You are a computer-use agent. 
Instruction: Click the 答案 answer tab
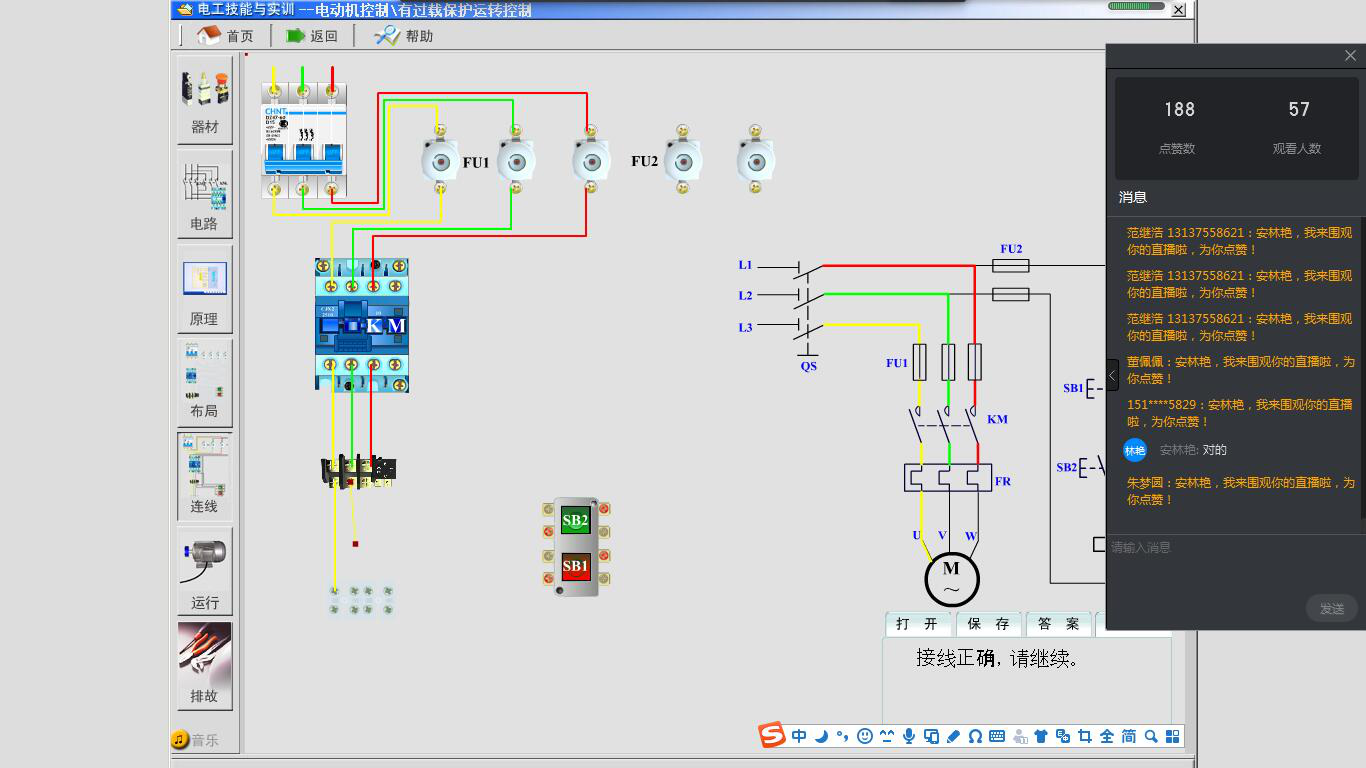click(x=1059, y=624)
